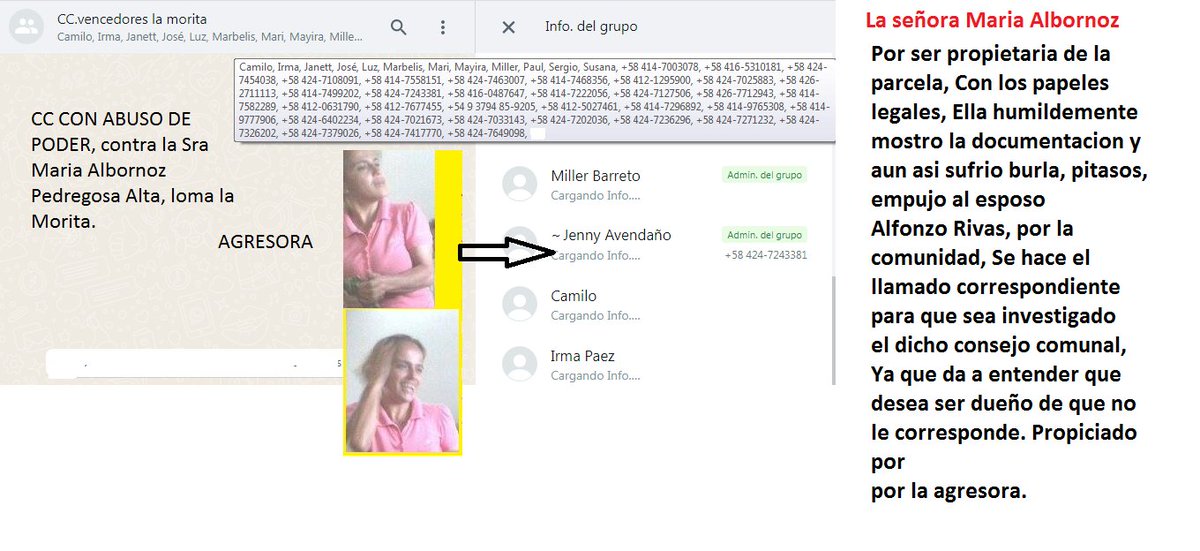The image size is (1200, 551).
Task: Click Admin. del grupo badge beside Jenny Avendaño
Action: pos(764,235)
